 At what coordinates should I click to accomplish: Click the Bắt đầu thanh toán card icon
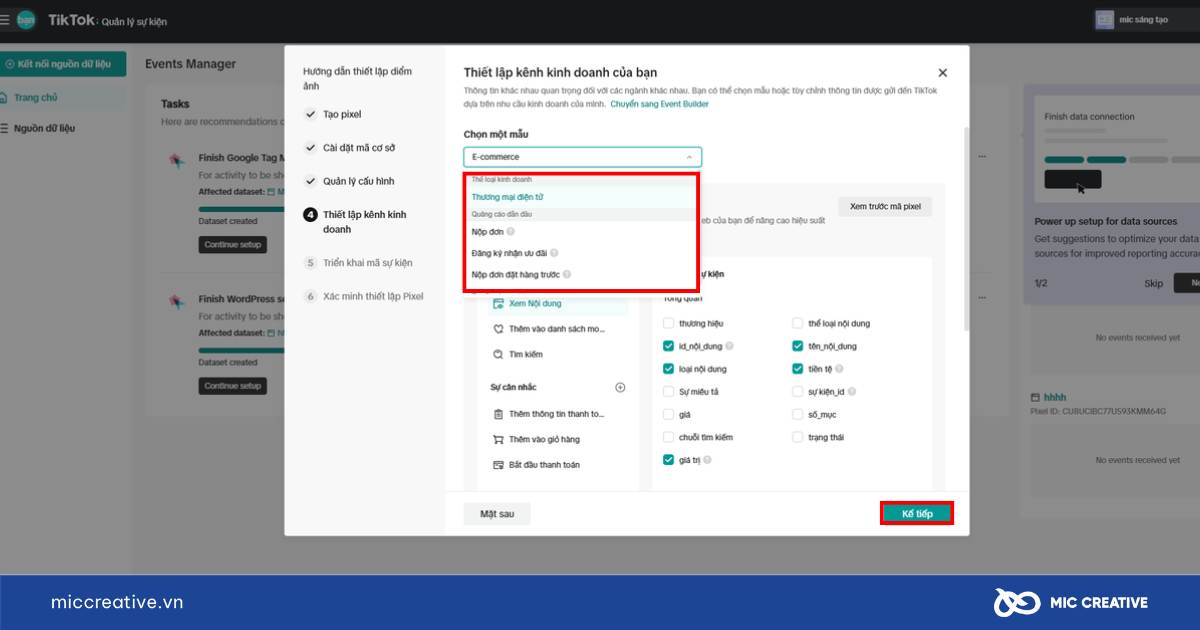(x=498, y=465)
